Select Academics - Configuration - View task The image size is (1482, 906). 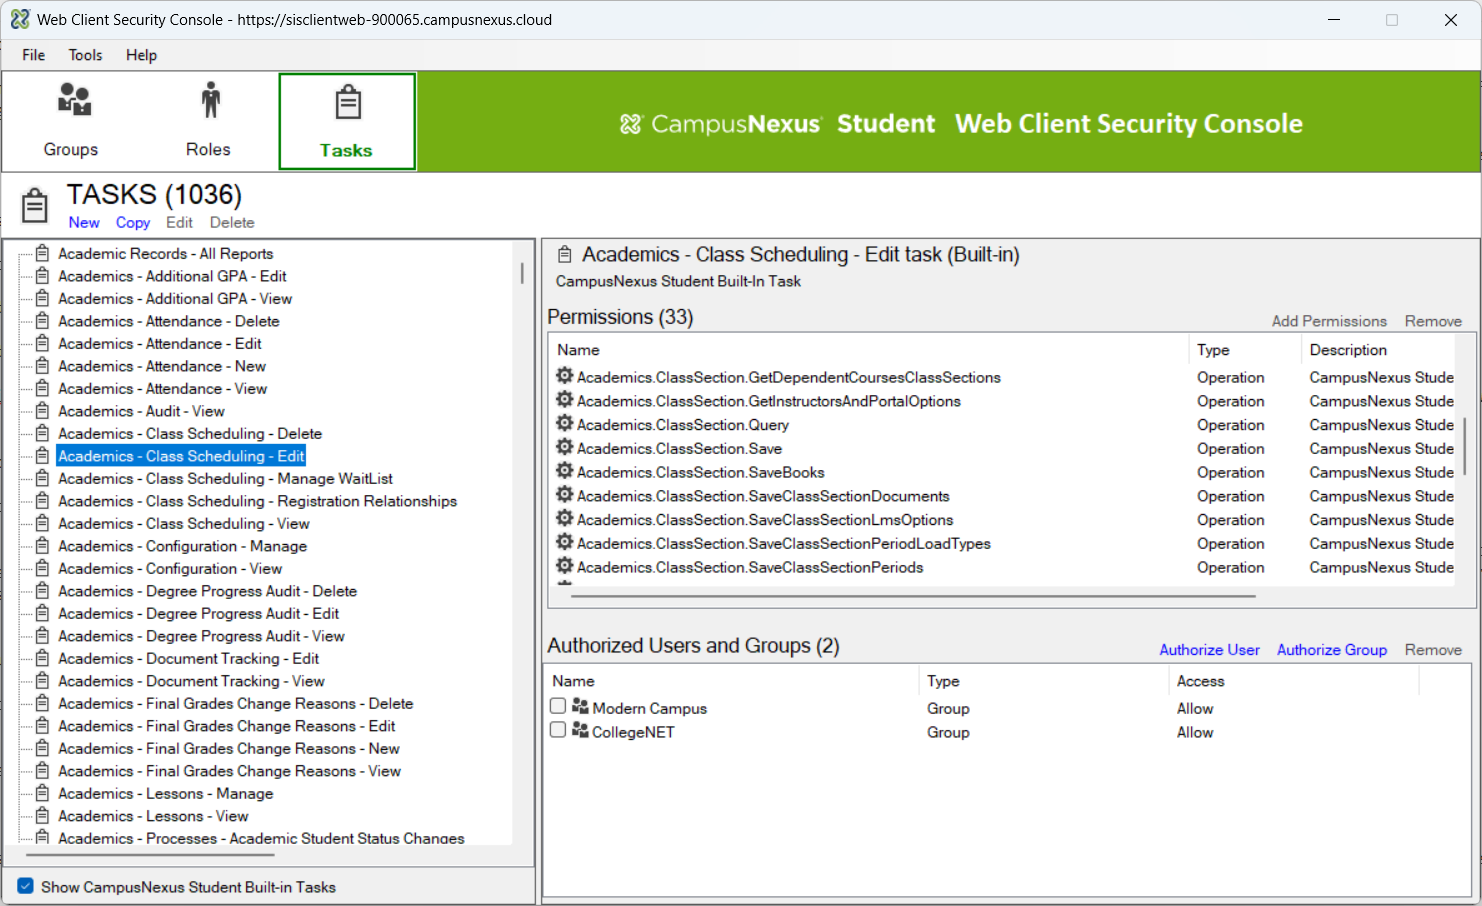pos(170,569)
